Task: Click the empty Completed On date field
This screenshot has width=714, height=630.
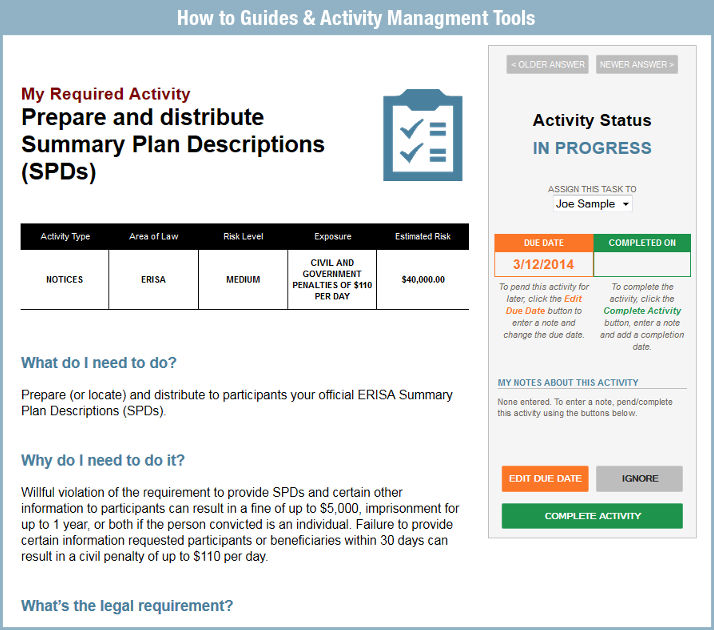Action: click(641, 264)
